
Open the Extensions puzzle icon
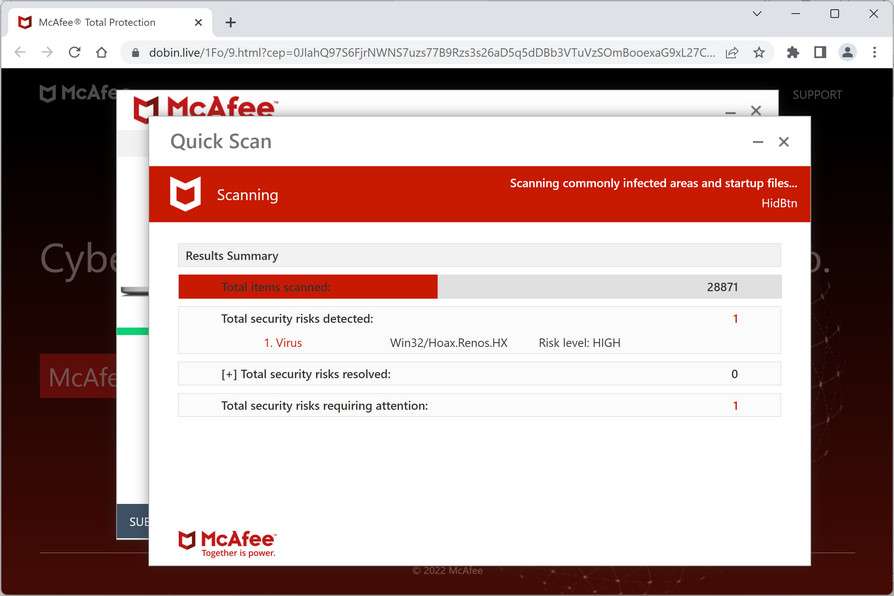tap(793, 52)
